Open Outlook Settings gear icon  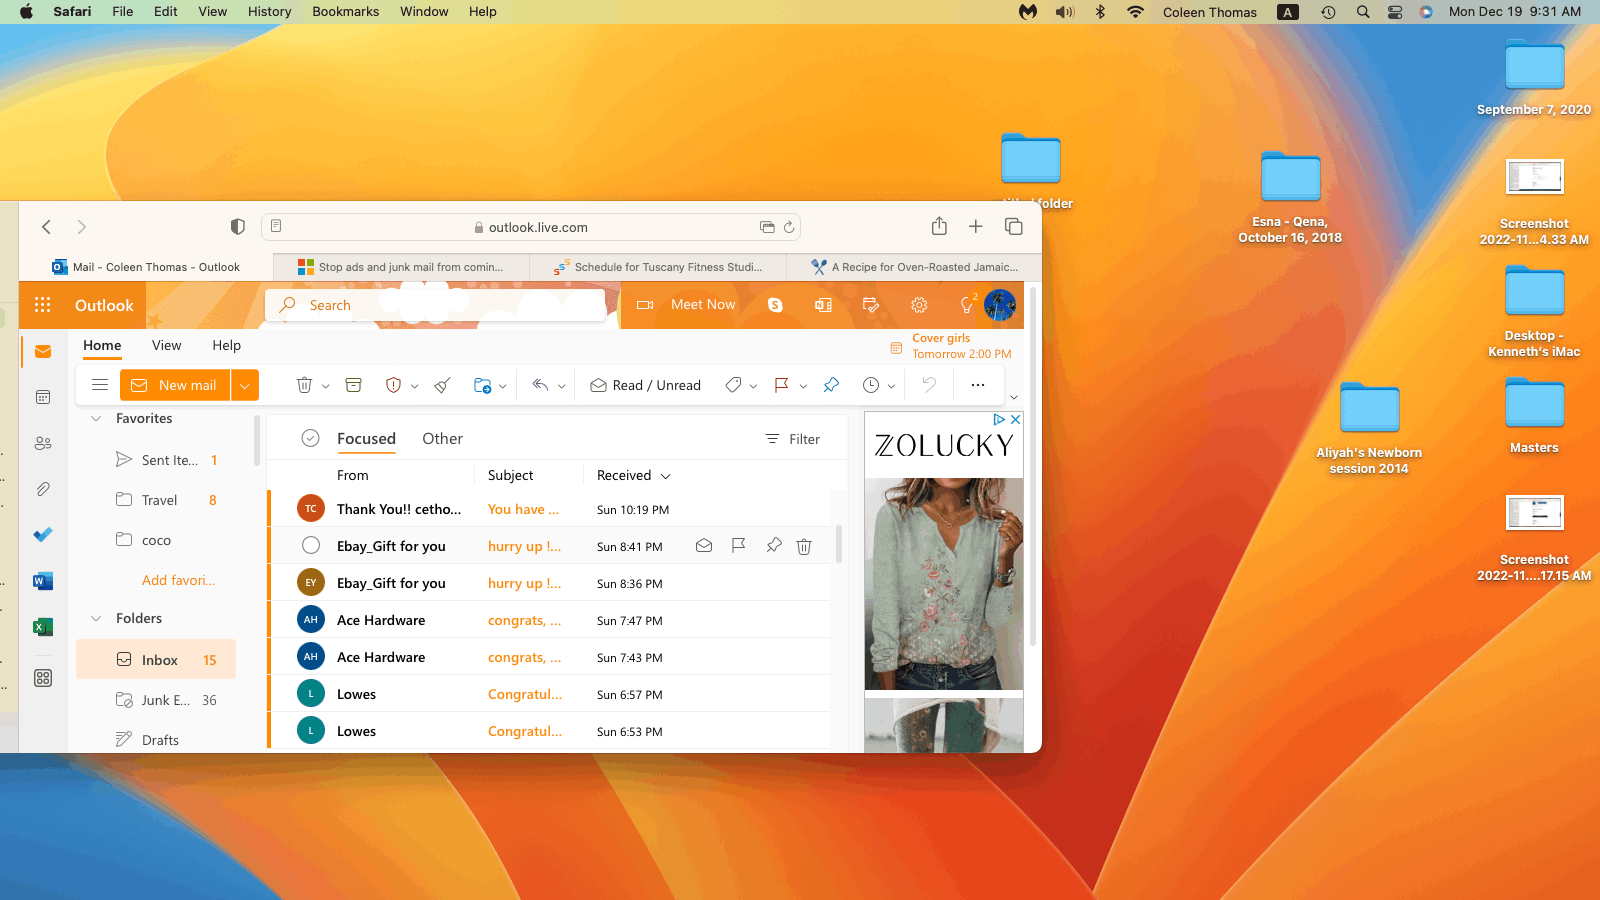click(x=919, y=305)
